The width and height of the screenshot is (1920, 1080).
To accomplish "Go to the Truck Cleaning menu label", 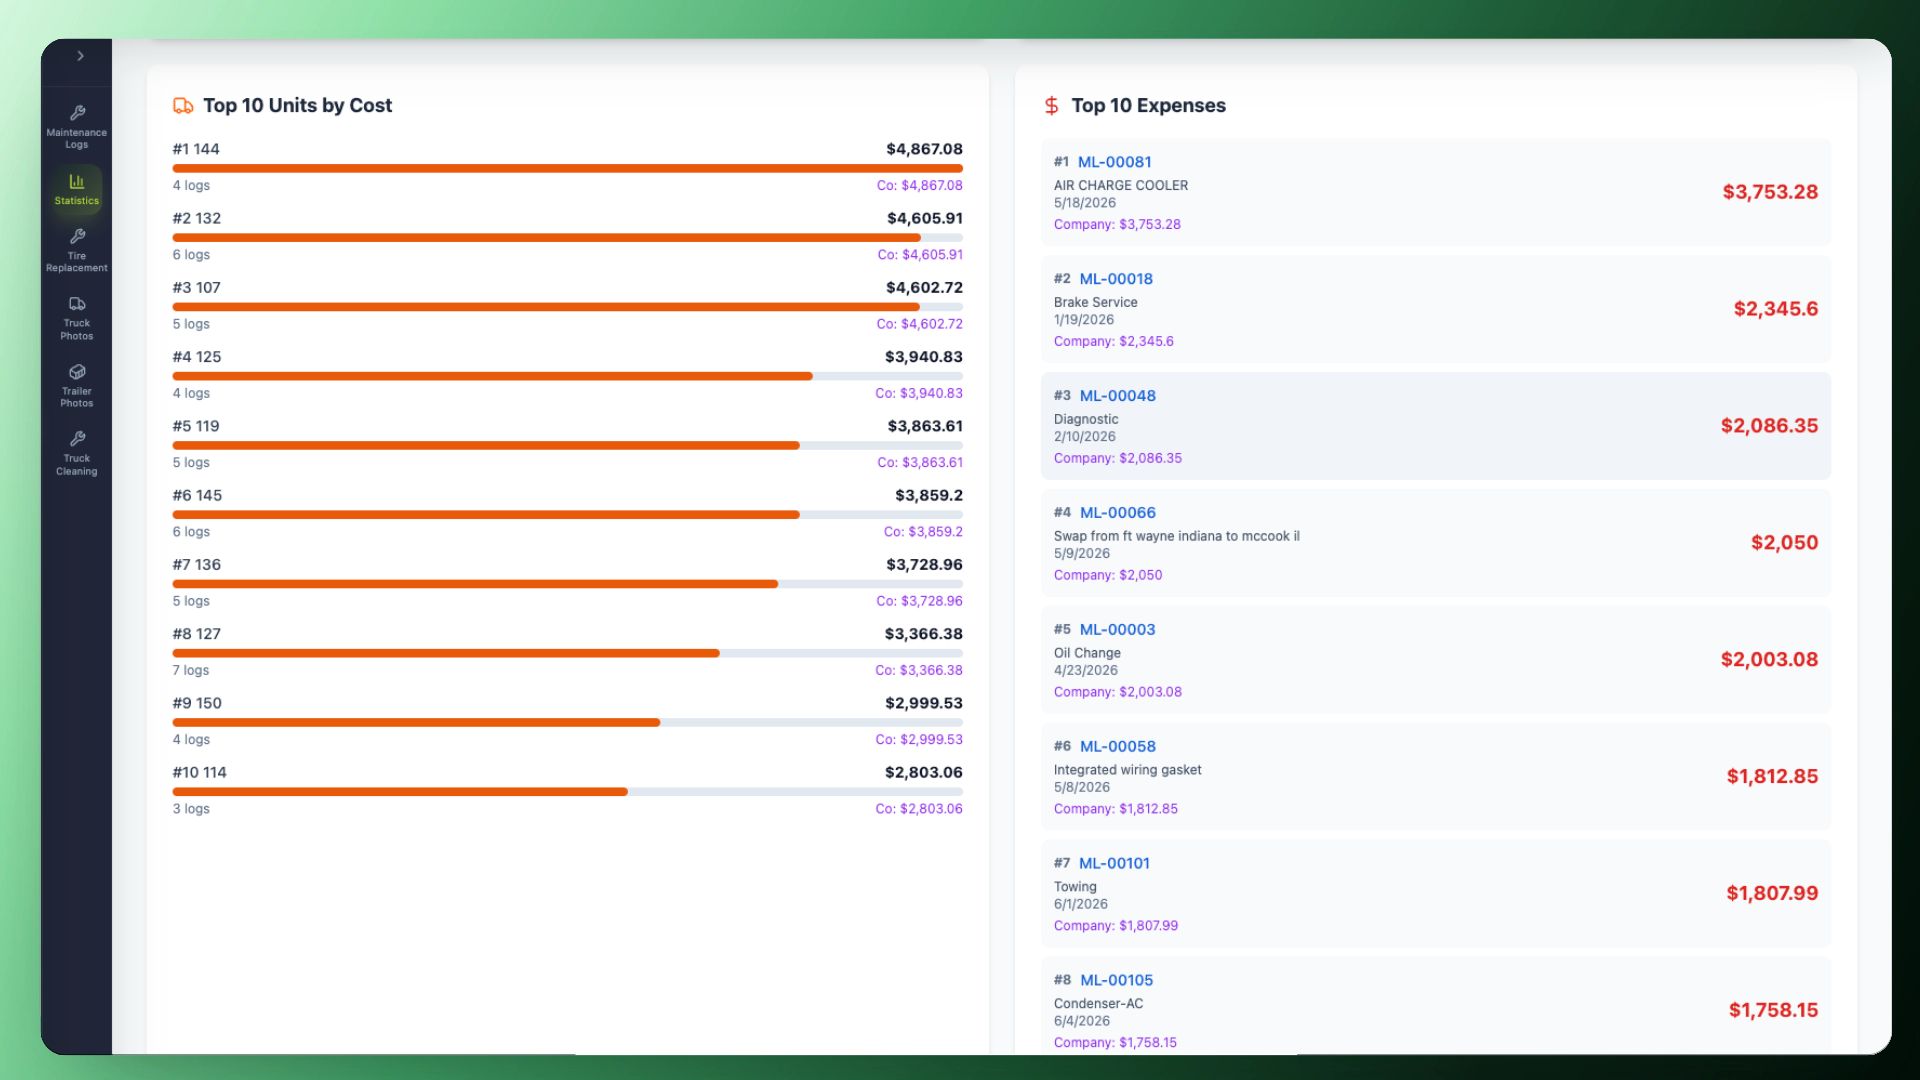I will tap(77, 465).
